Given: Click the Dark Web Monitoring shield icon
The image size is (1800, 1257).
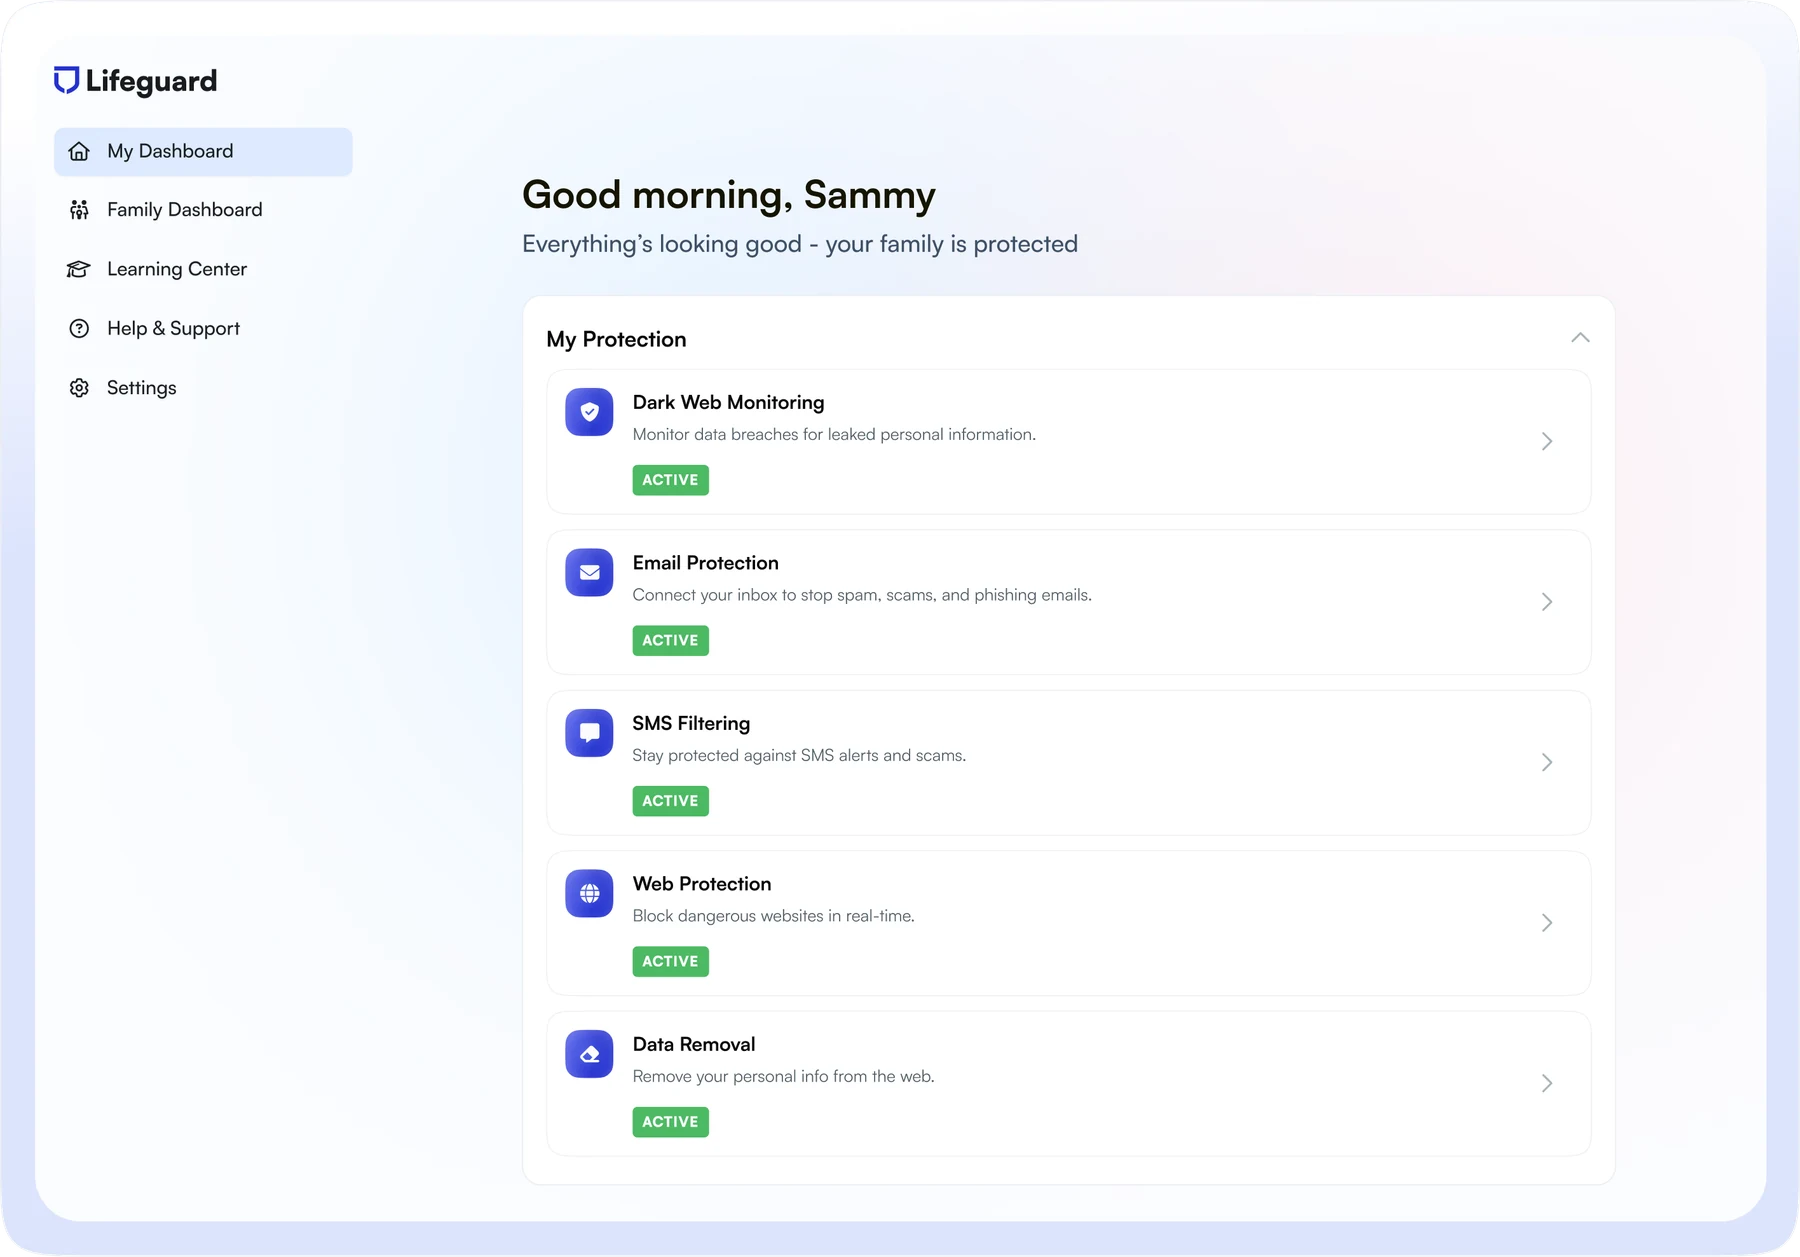Looking at the screenshot, I should coord(589,412).
